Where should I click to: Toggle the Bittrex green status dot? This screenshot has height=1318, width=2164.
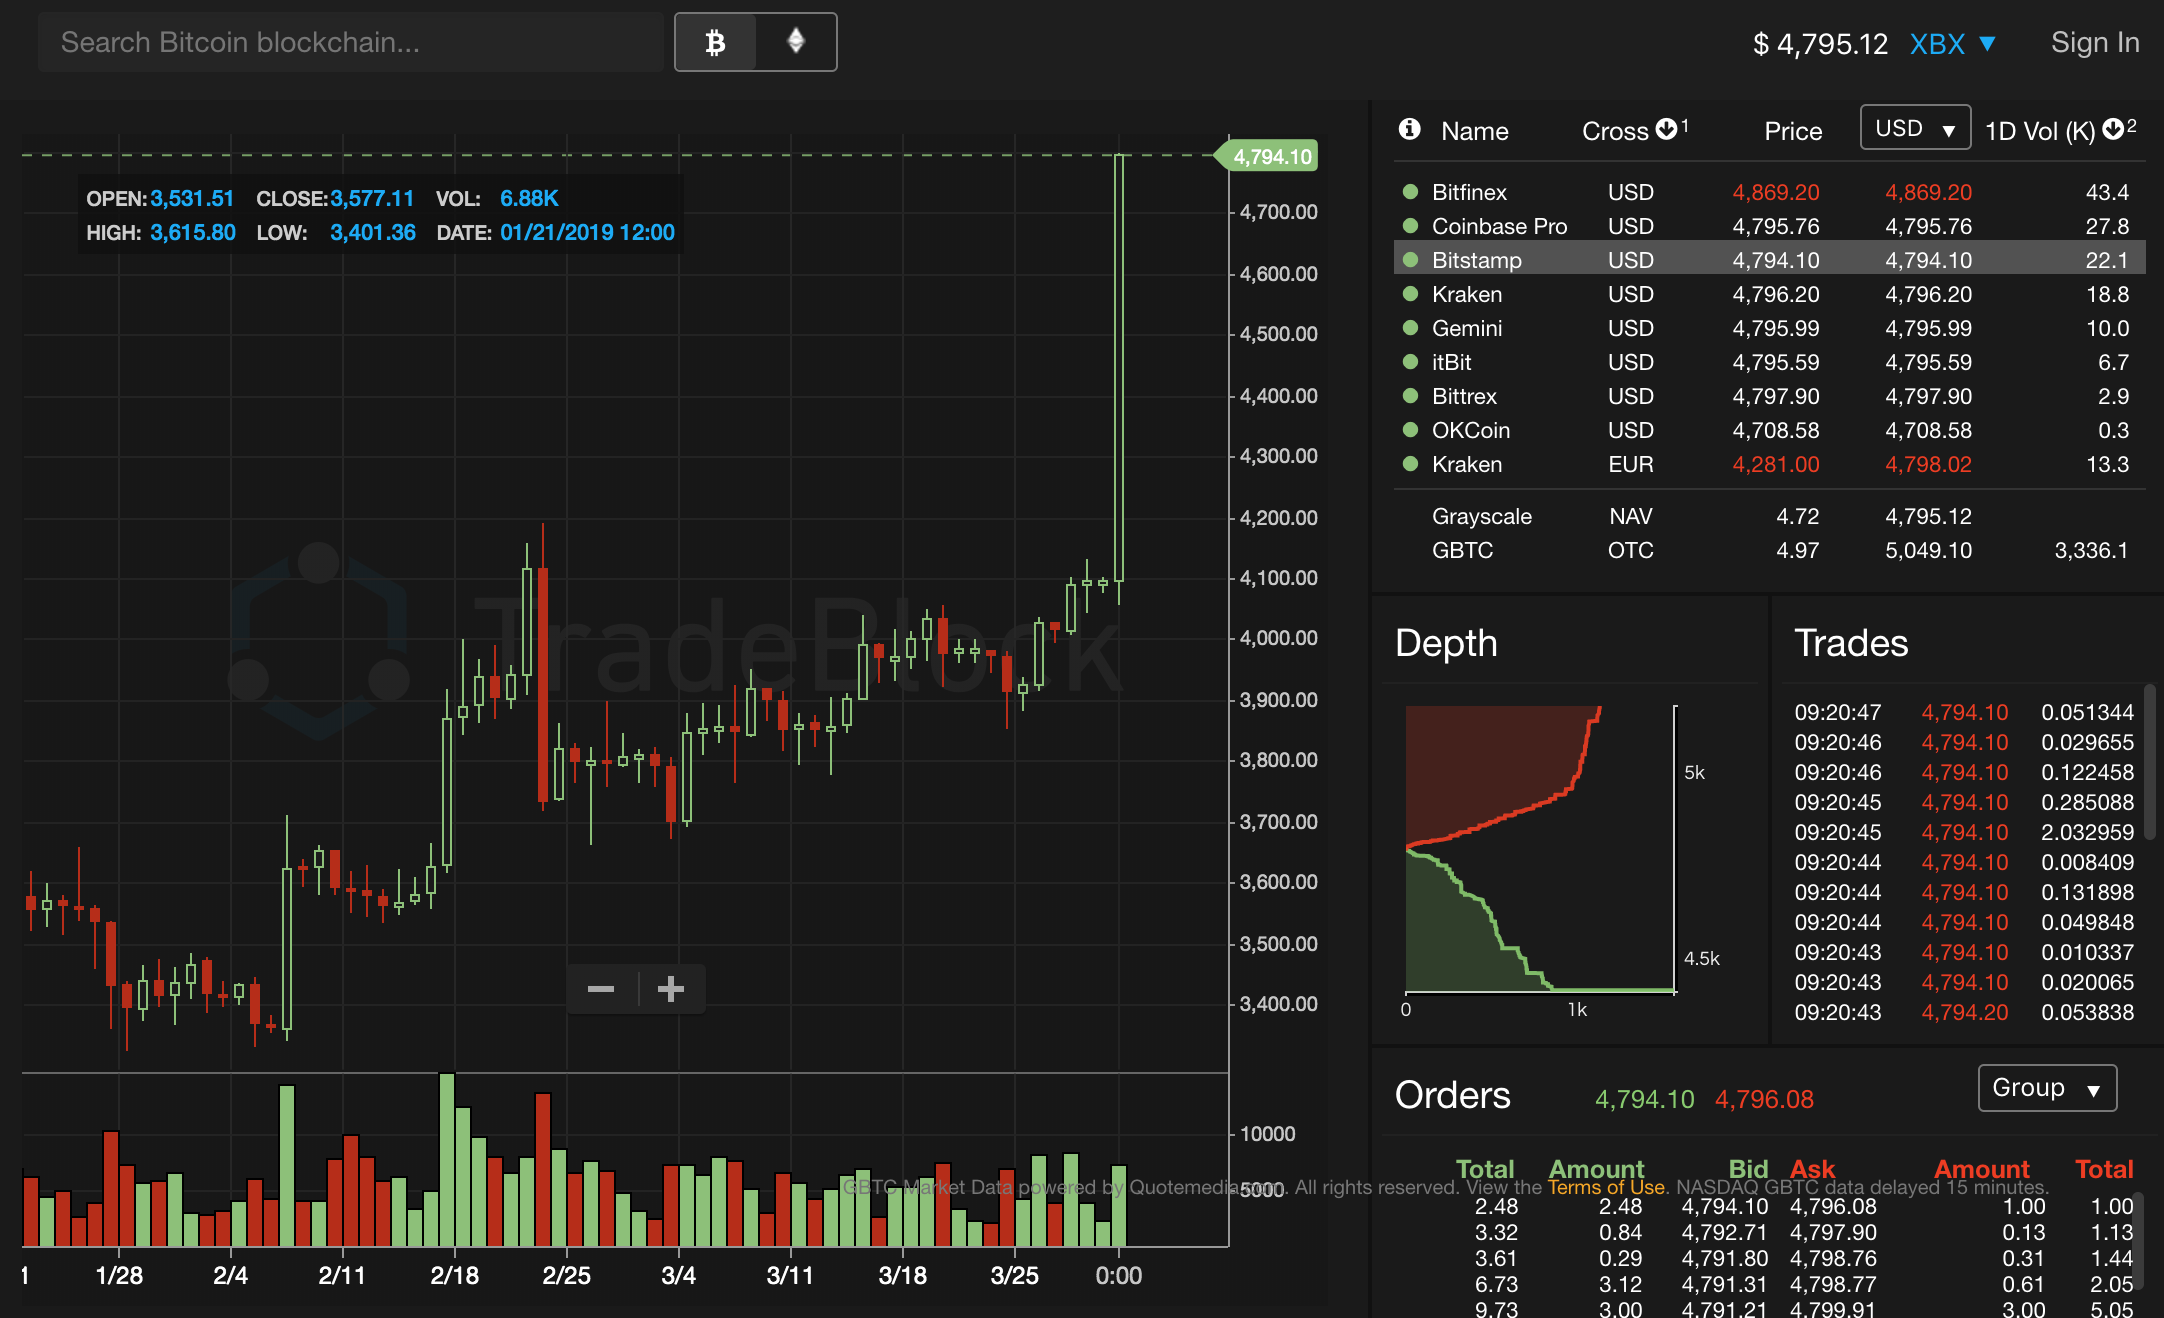click(1411, 395)
